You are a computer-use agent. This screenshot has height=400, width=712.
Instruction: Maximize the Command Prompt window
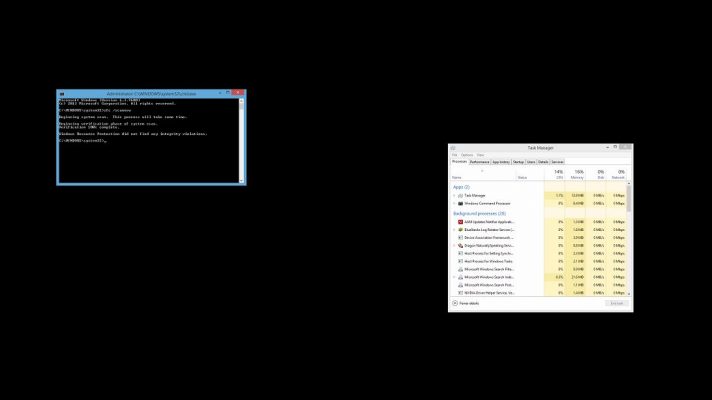pos(227,93)
